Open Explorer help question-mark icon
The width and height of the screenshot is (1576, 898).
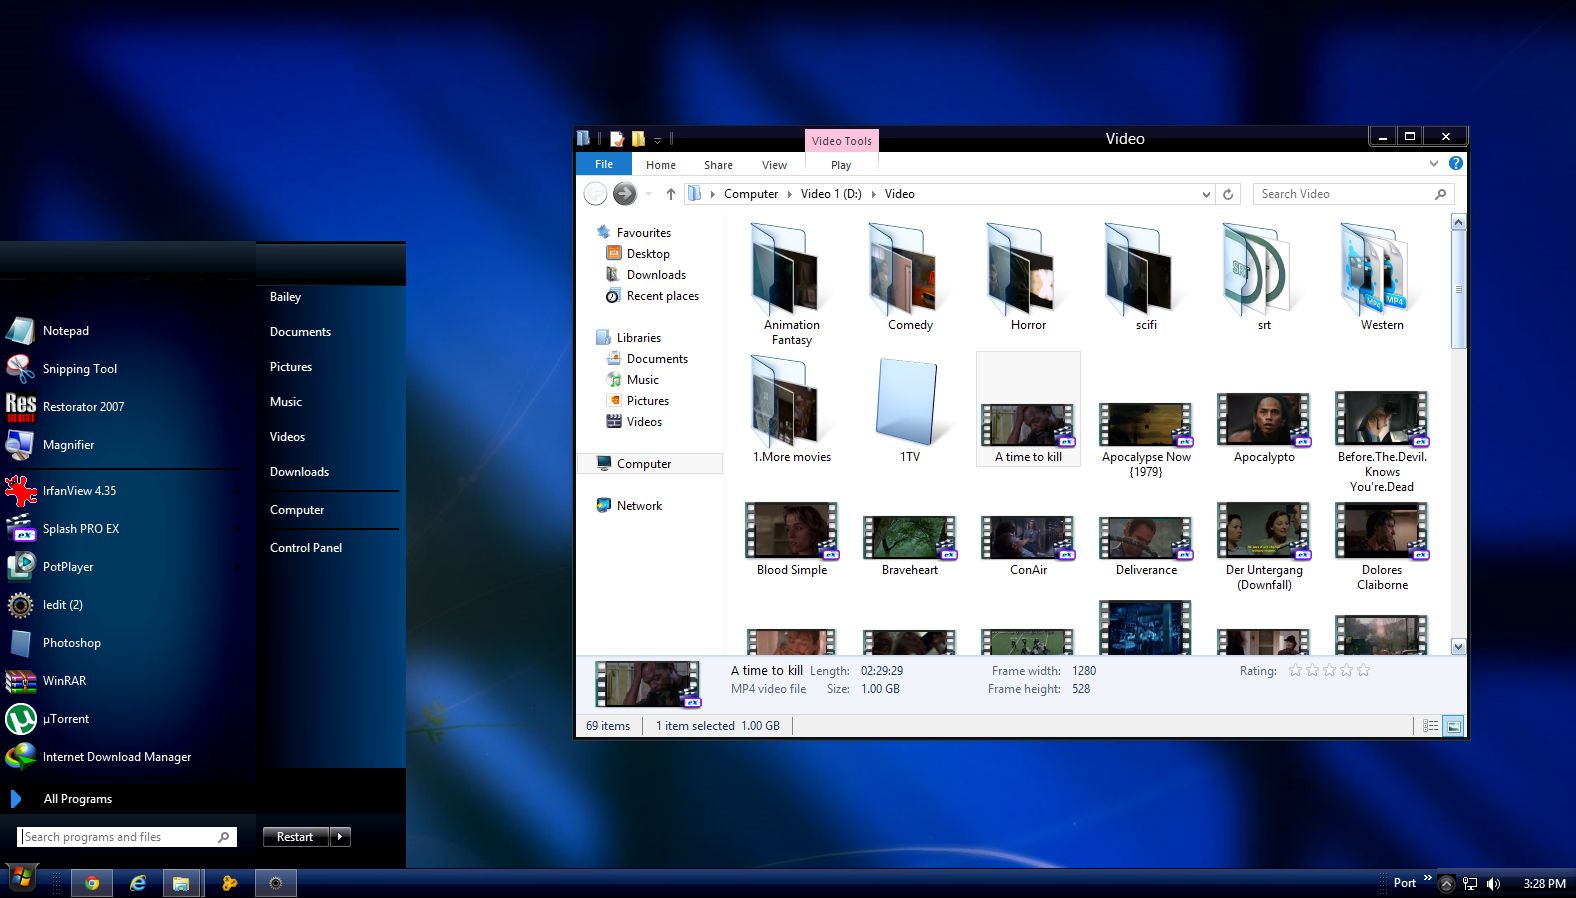[1456, 163]
